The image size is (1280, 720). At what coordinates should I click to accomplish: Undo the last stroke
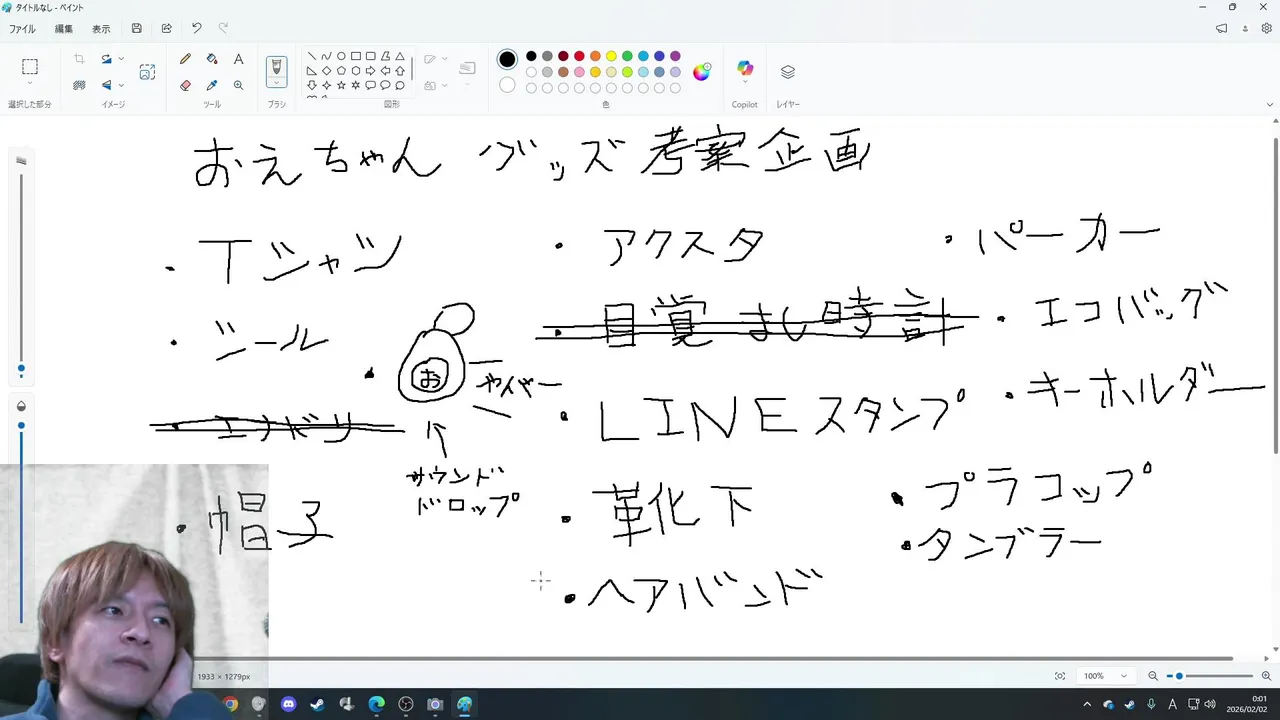196,29
